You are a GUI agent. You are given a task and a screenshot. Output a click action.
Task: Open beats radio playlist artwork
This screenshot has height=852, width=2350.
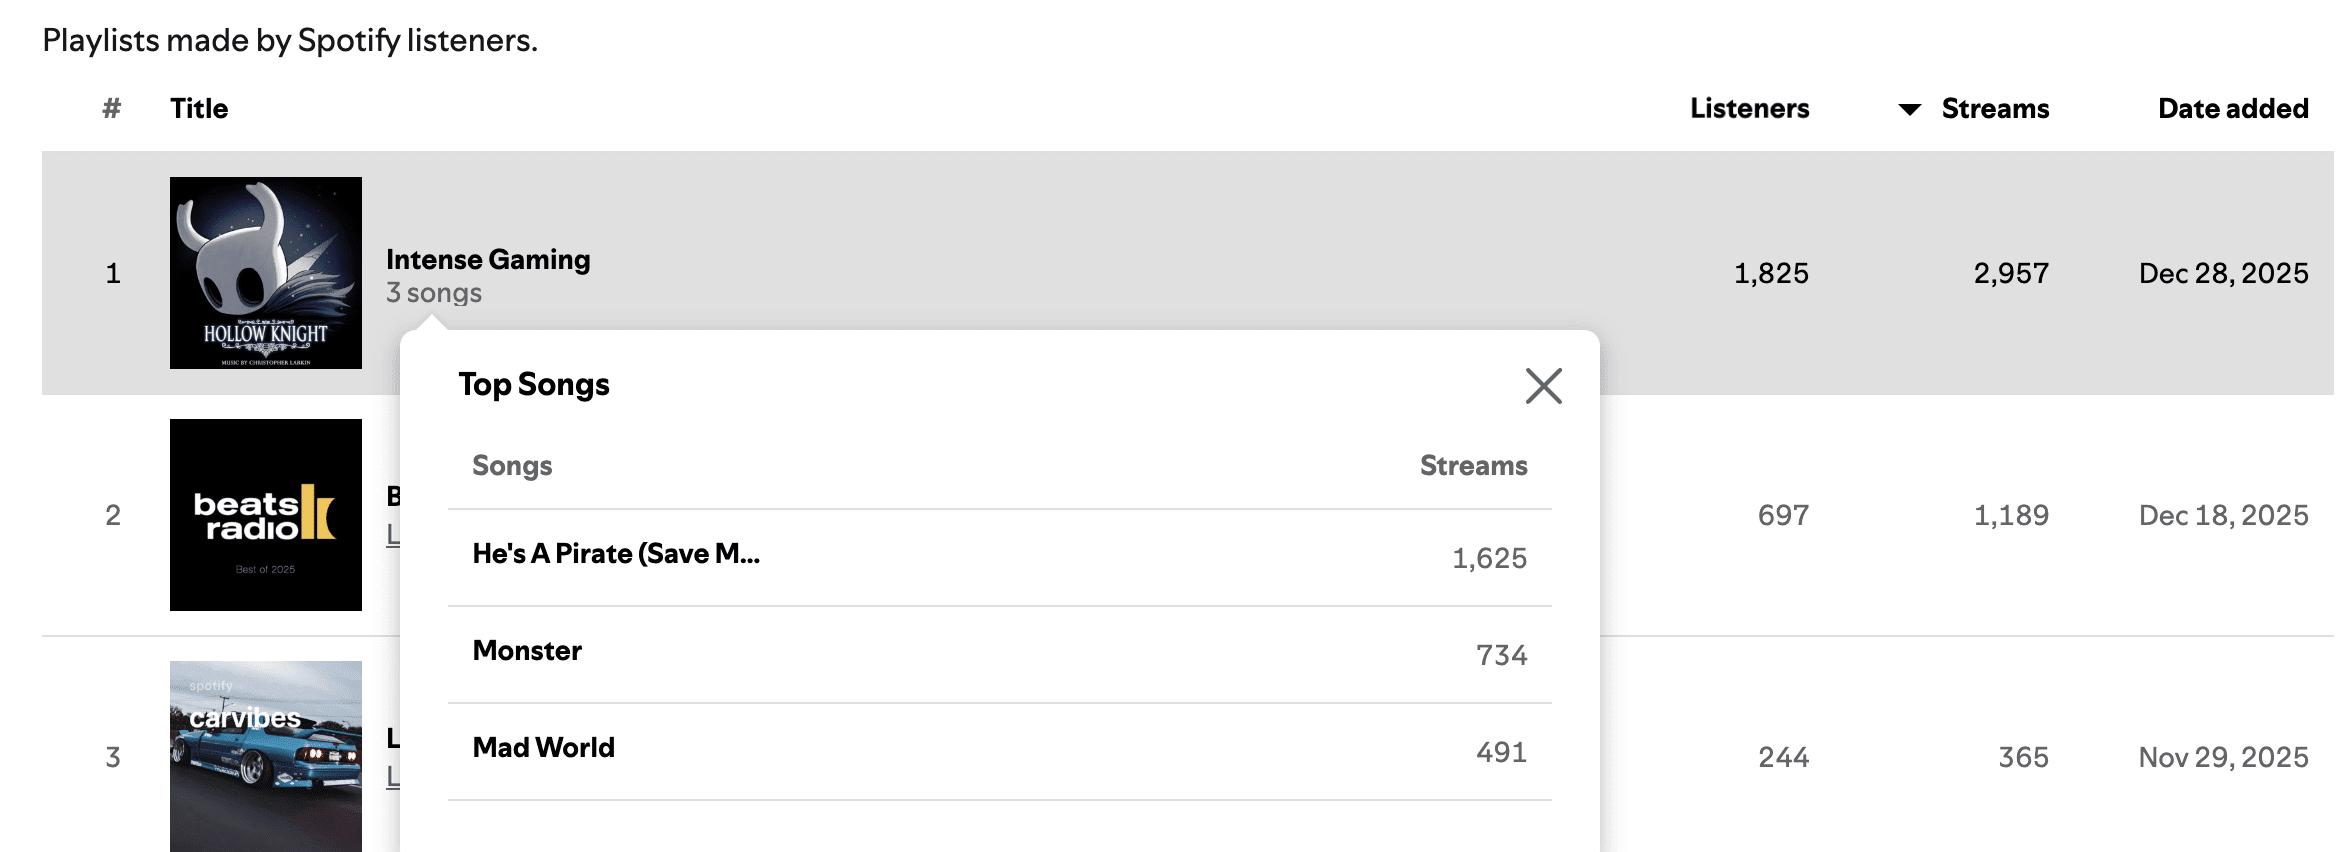(266, 515)
